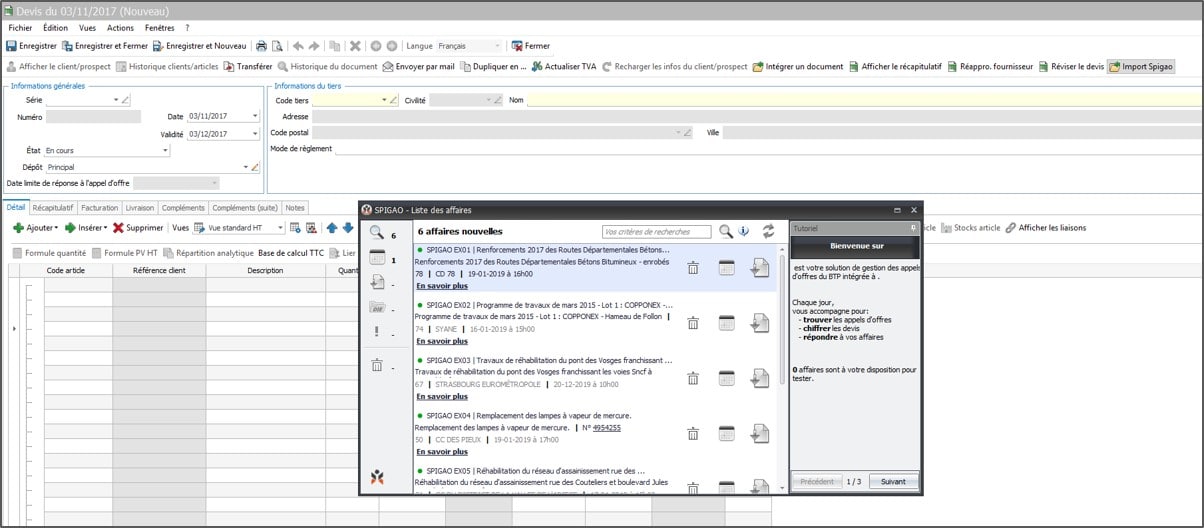Move line up with blue up arrow
1204x528 pixels.
332,227
